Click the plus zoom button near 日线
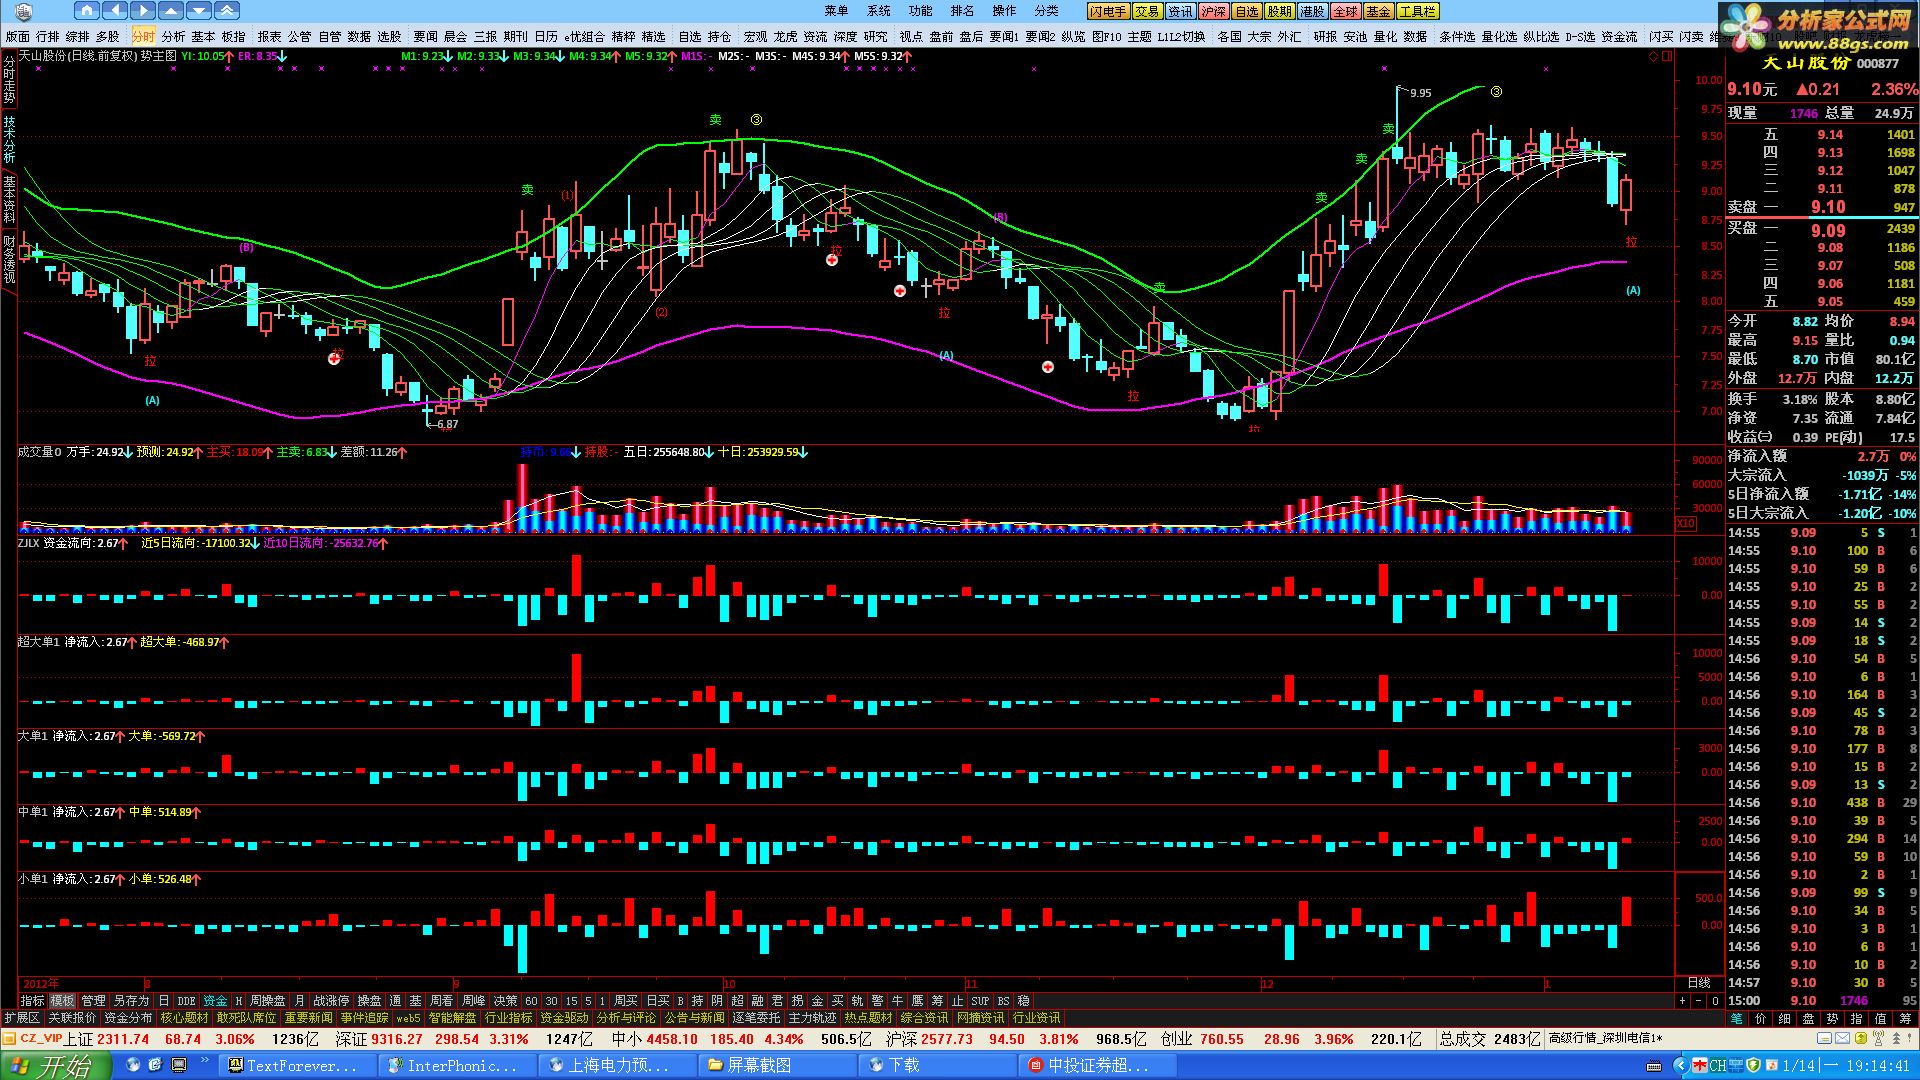The height and width of the screenshot is (1080, 1920). (1683, 1001)
